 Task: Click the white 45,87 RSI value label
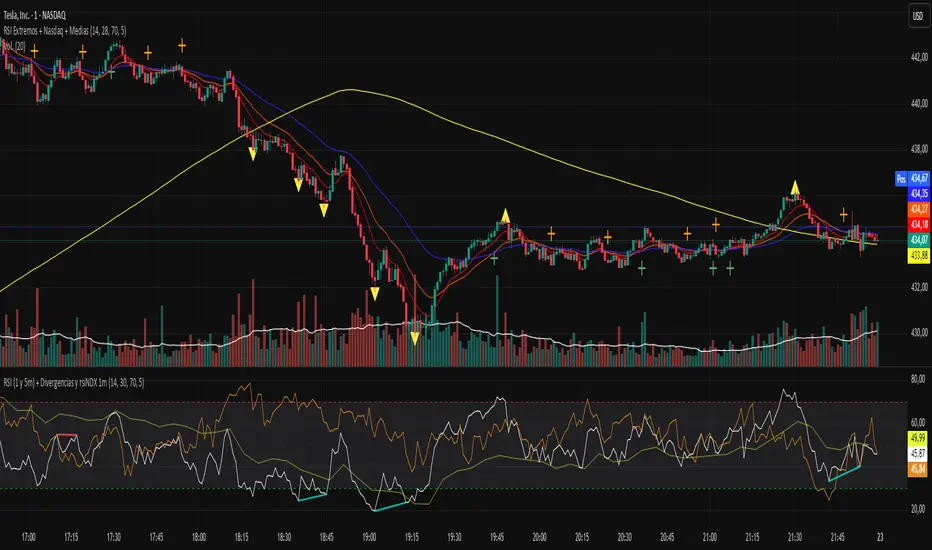click(x=918, y=453)
